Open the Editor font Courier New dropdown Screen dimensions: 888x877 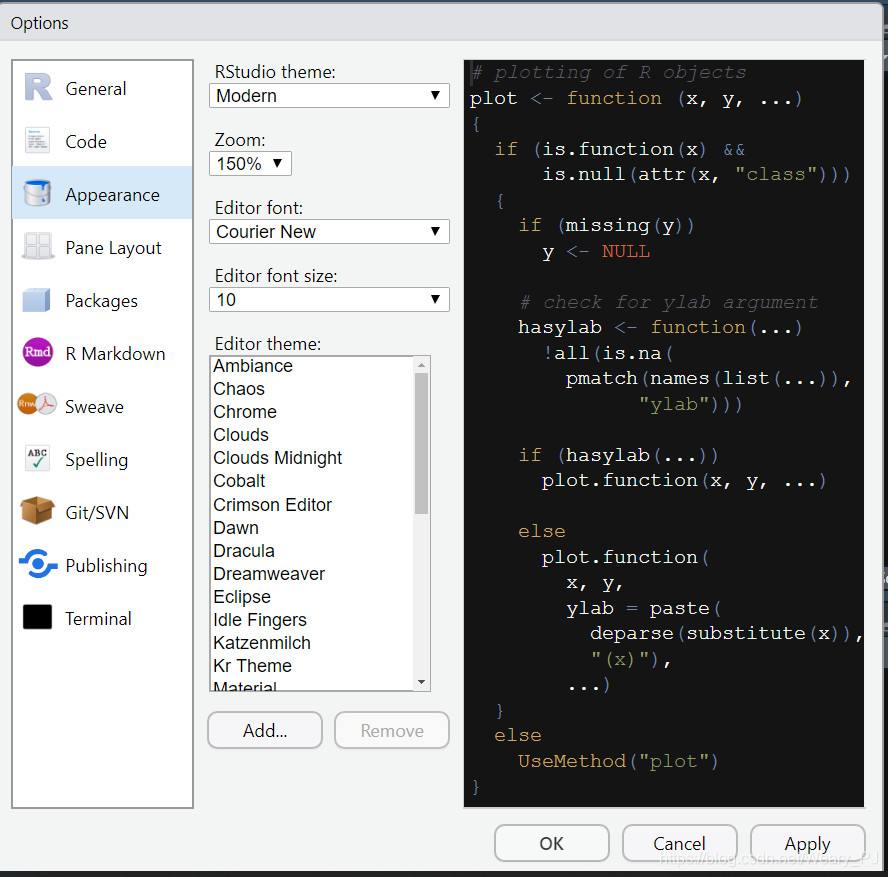(x=329, y=232)
